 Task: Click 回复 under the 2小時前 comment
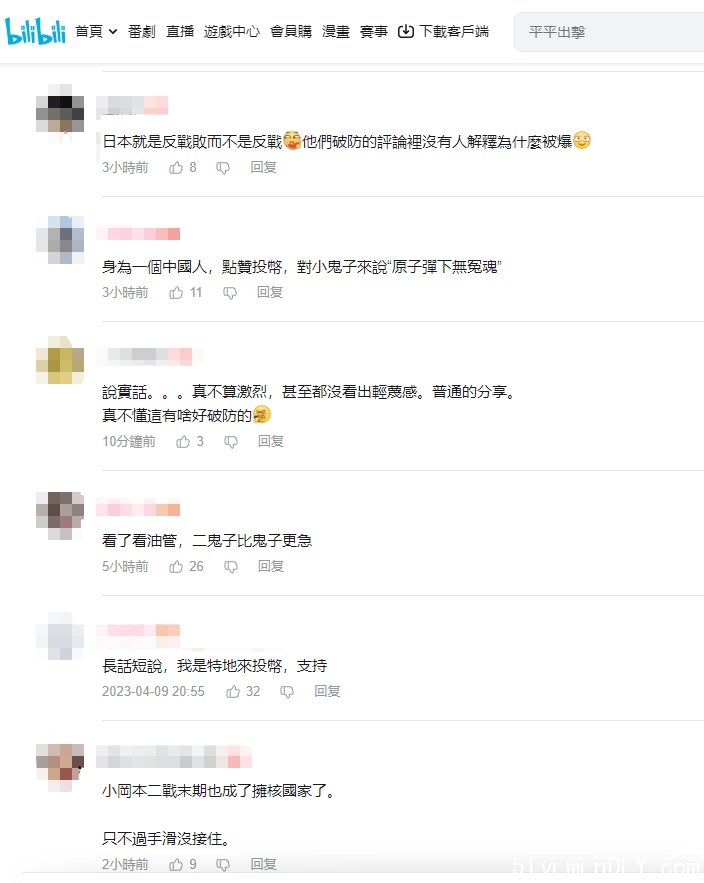[x=263, y=864]
